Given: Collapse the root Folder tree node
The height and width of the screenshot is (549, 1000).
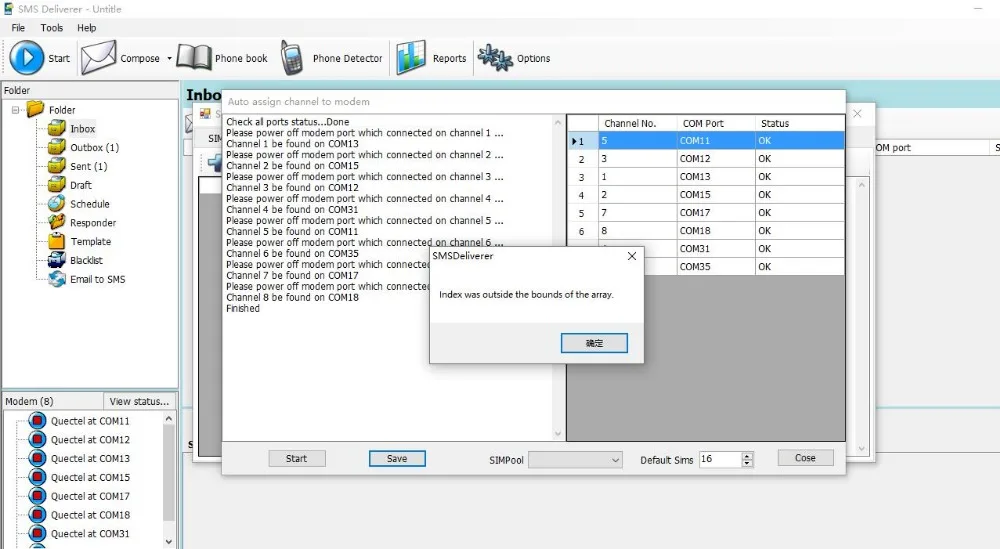Looking at the screenshot, I should [x=15, y=110].
